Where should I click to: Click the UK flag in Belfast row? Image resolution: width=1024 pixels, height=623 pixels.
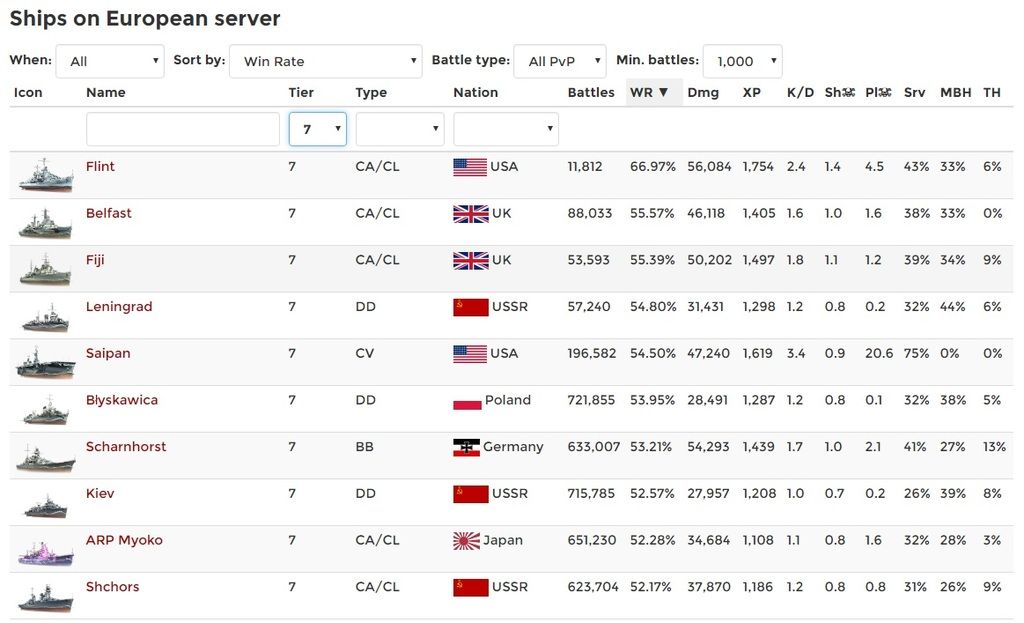point(470,214)
